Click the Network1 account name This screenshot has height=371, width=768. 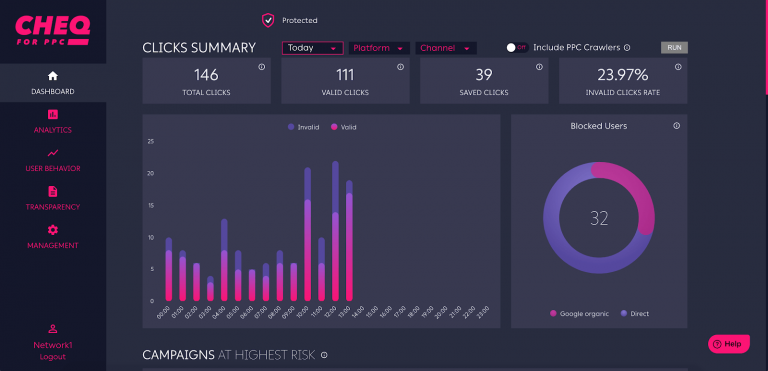pos(53,345)
